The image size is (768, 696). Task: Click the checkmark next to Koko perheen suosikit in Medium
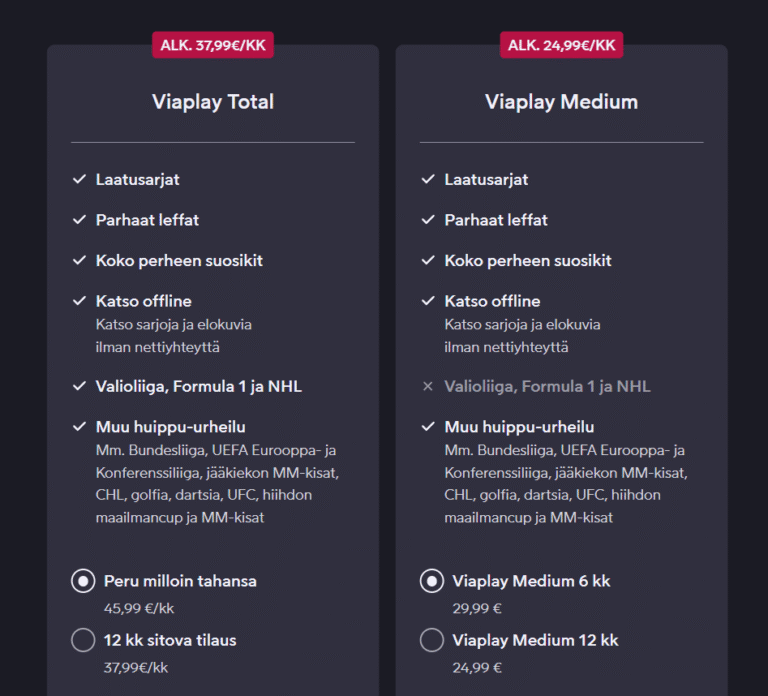point(428,261)
